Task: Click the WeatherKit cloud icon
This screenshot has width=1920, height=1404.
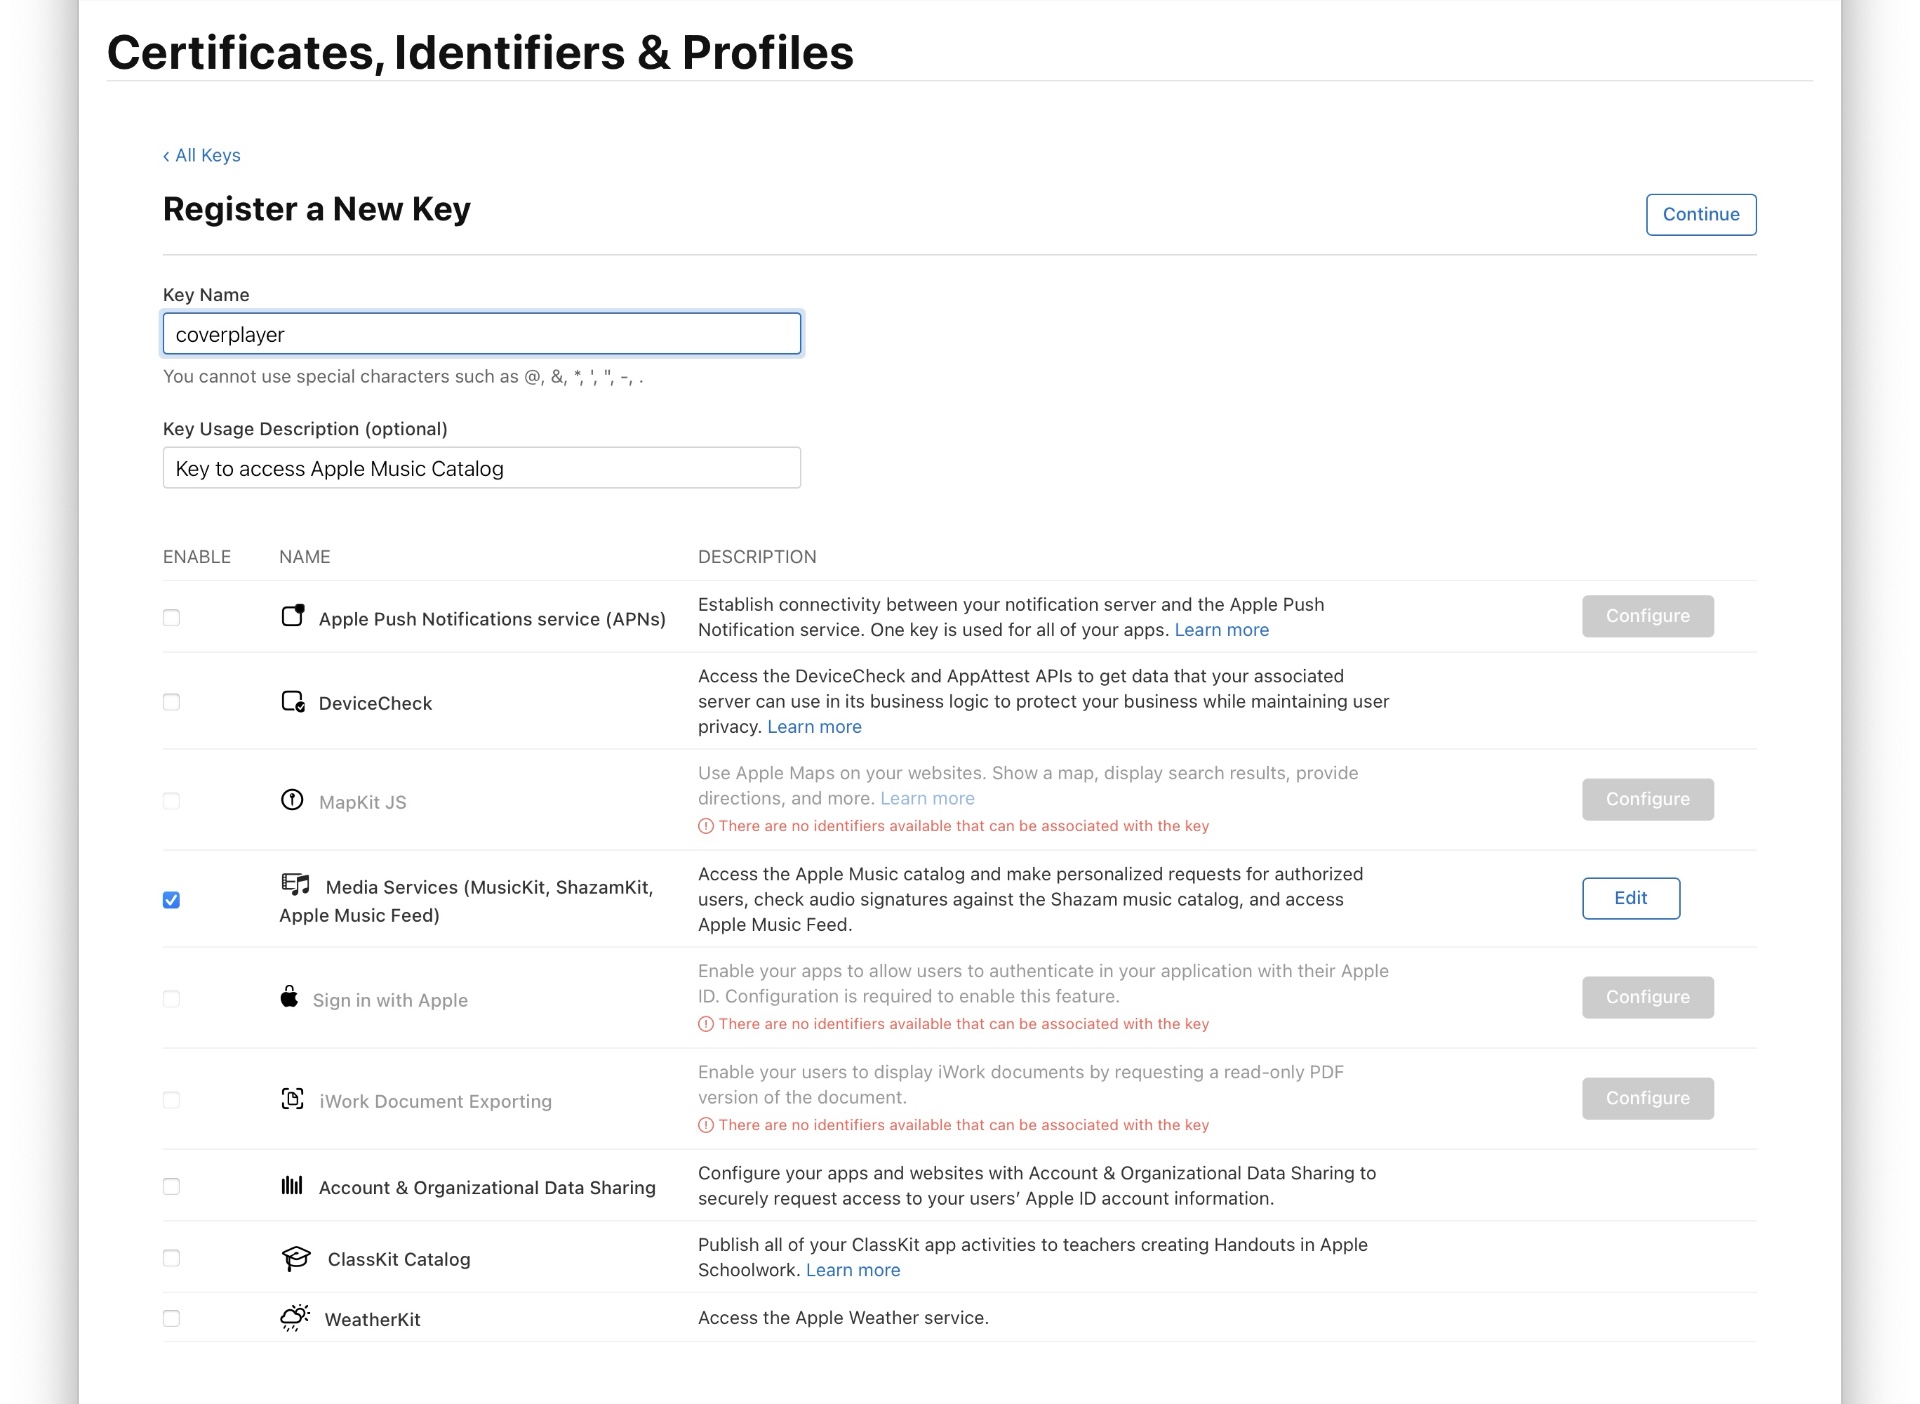Action: pyautogui.click(x=295, y=1318)
